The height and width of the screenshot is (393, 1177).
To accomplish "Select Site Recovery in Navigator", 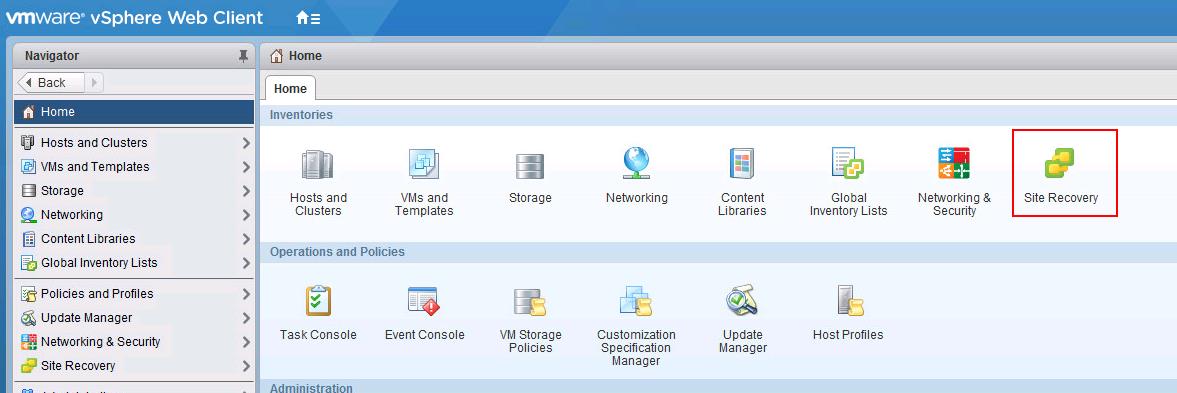I will tap(134, 365).
